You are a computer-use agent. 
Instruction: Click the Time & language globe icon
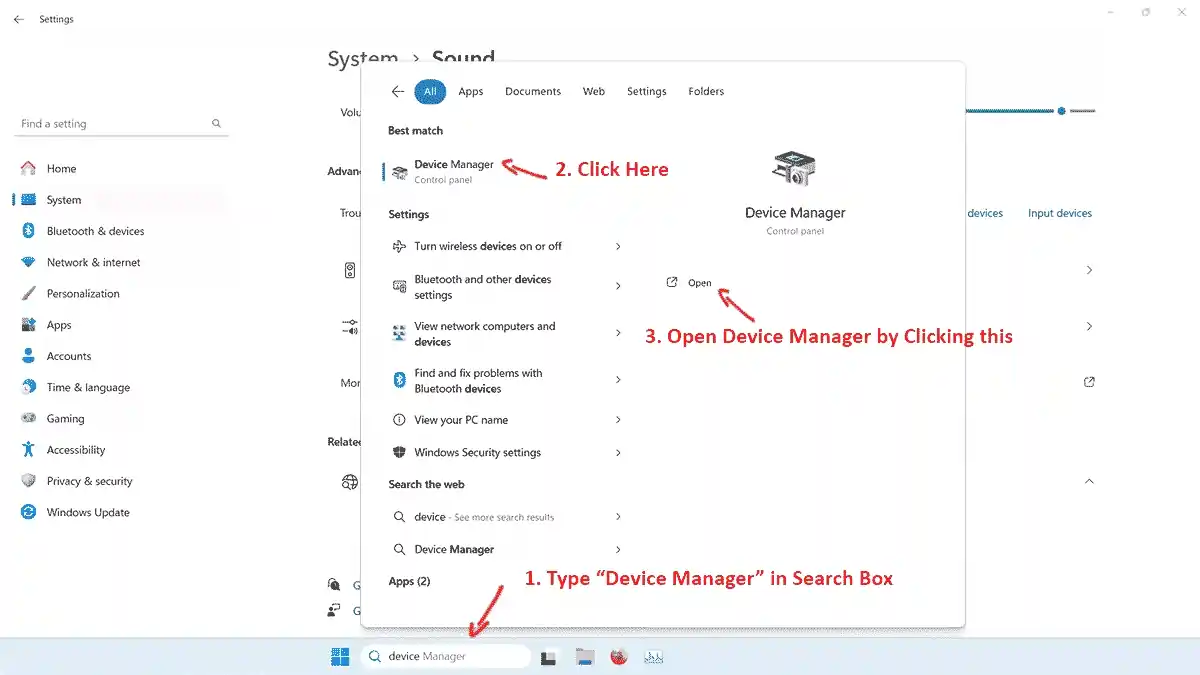click(28, 387)
